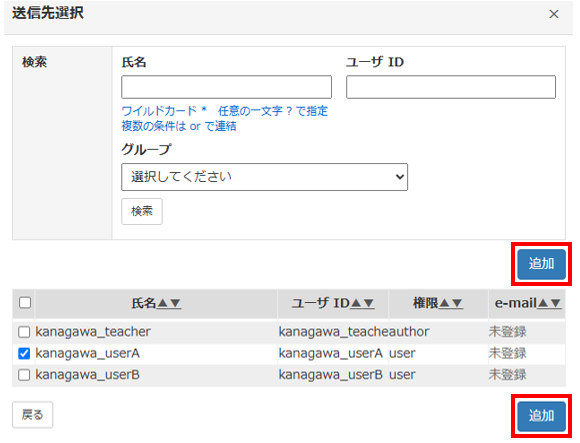Toggle the select-all checkbox in table header
The image size is (580, 443).
(x=25, y=303)
